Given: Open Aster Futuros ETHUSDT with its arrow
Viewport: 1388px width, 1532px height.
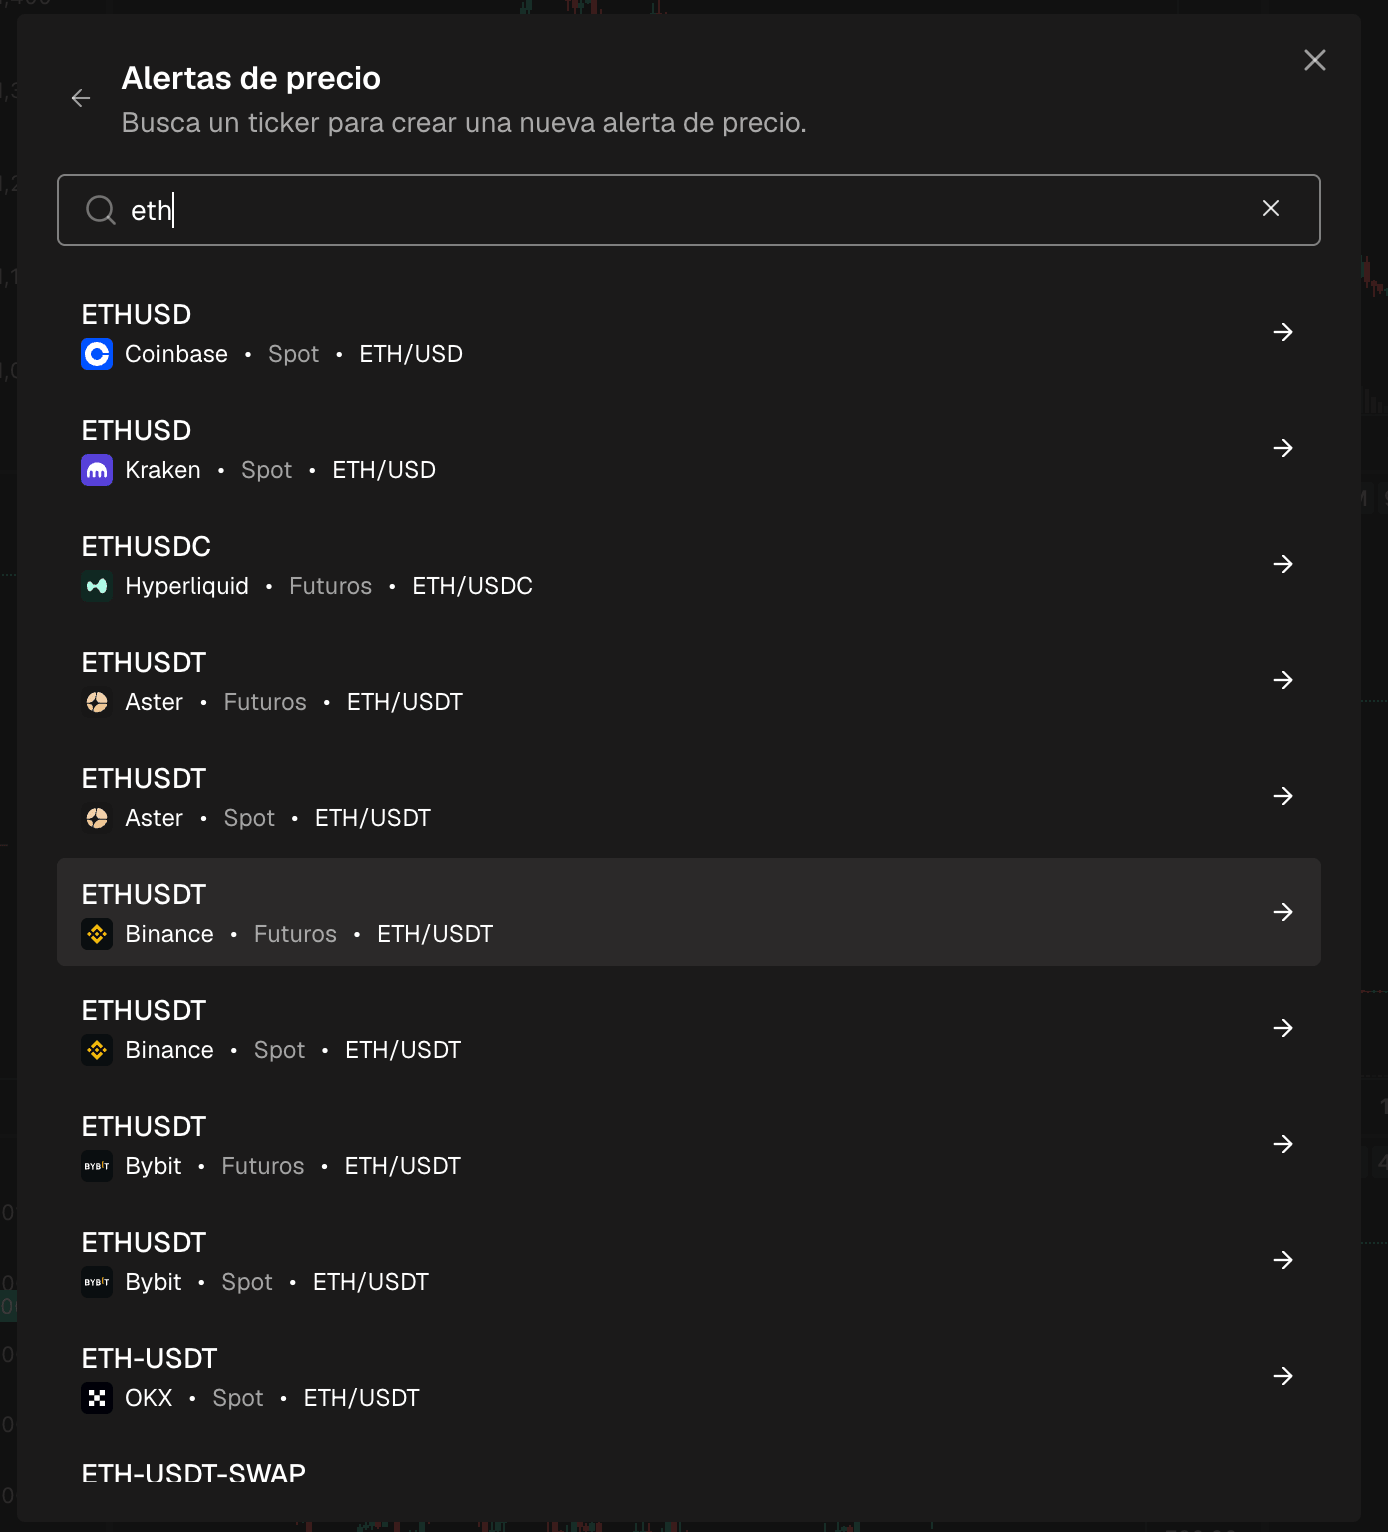Looking at the screenshot, I should pos(1283,680).
